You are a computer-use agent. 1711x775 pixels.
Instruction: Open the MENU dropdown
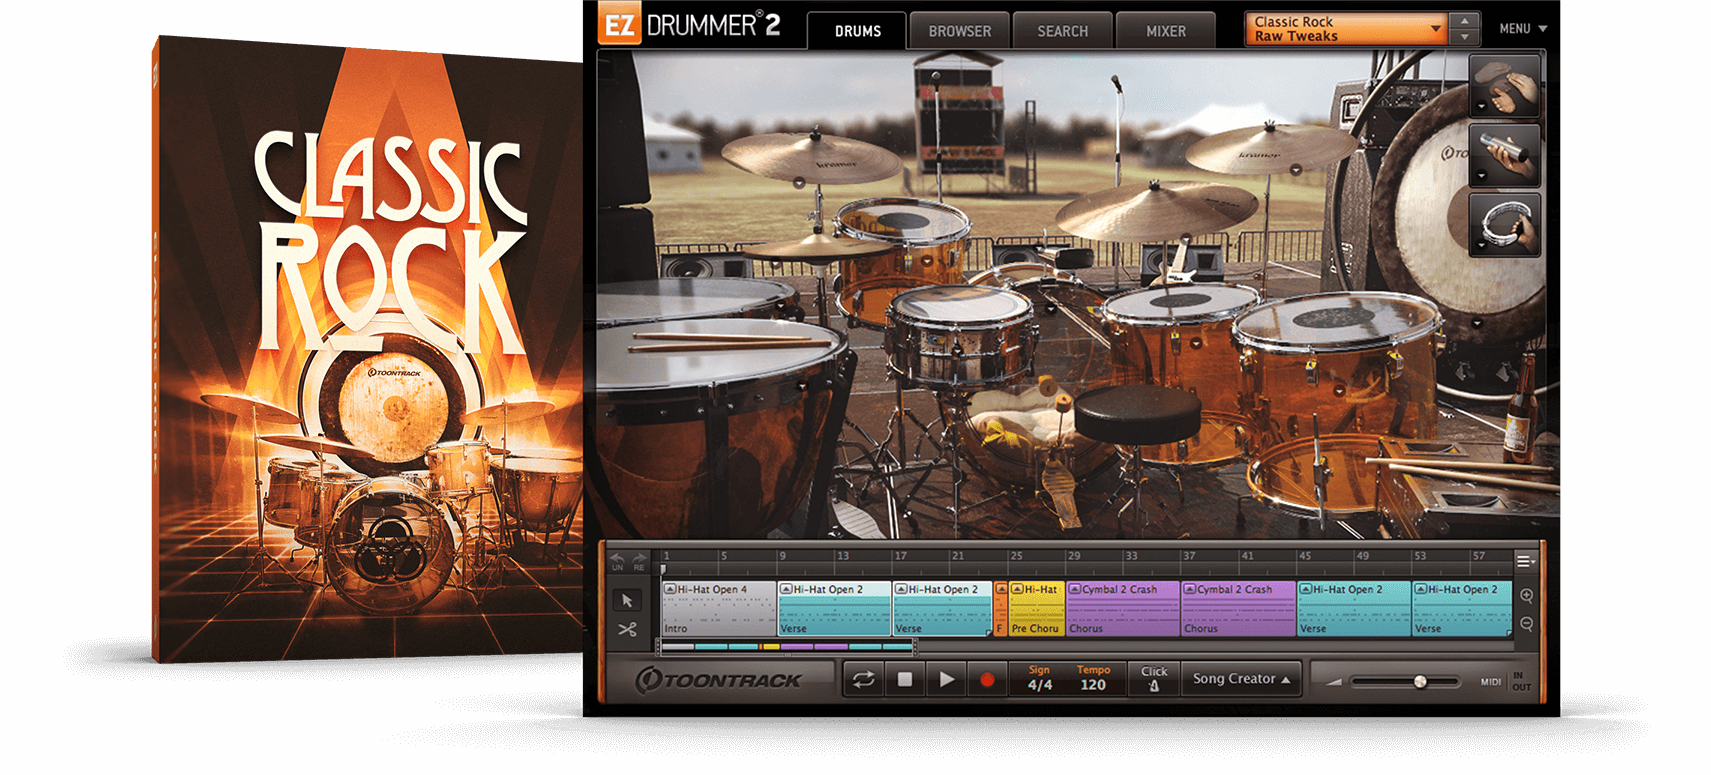(x=1522, y=29)
